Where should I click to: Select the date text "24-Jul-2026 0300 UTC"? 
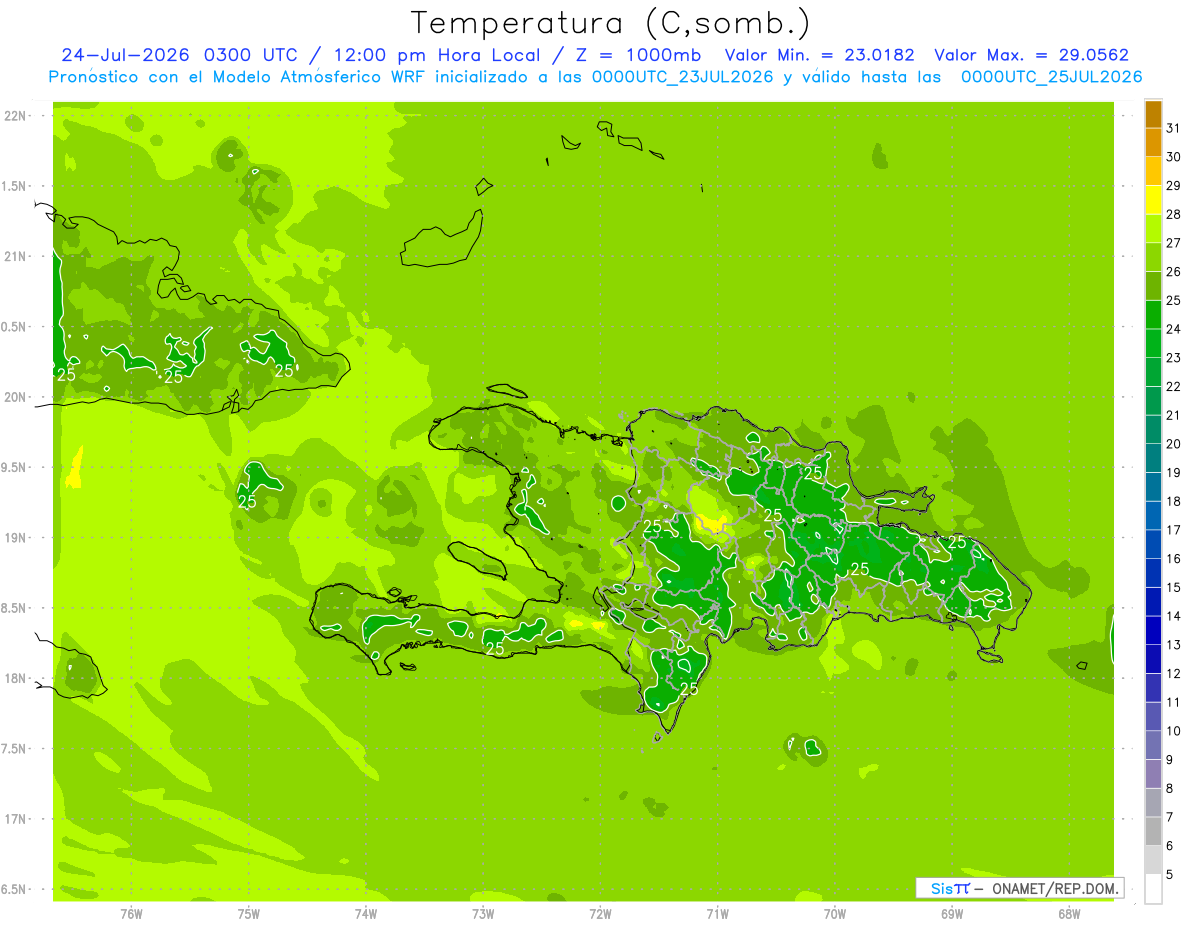(x=179, y=55)
